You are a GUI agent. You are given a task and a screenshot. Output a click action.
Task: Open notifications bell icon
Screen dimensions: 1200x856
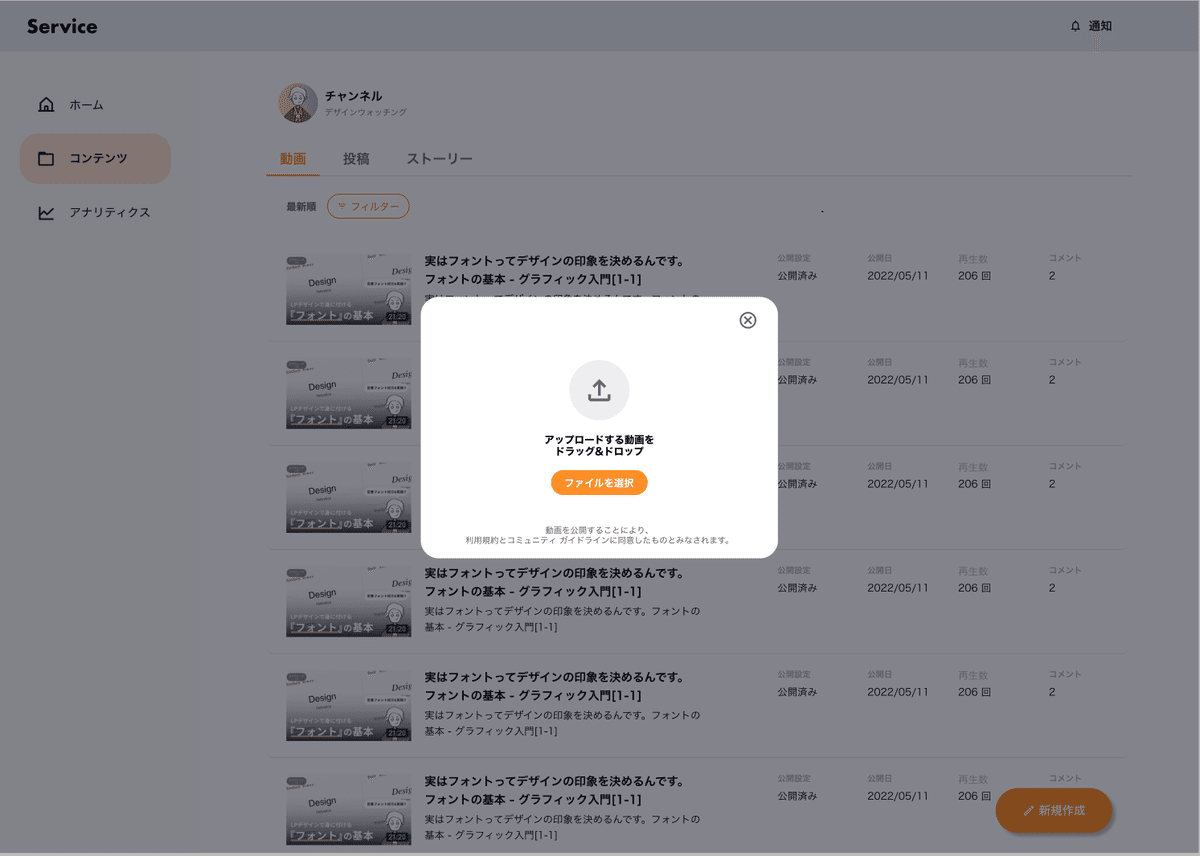(1075, 26)
